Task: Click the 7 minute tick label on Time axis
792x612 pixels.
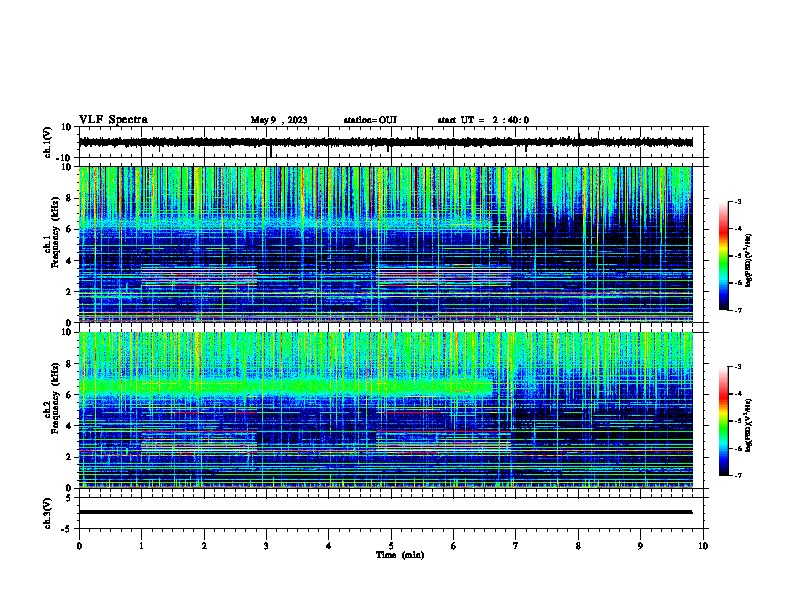Action: pos(516,546)
